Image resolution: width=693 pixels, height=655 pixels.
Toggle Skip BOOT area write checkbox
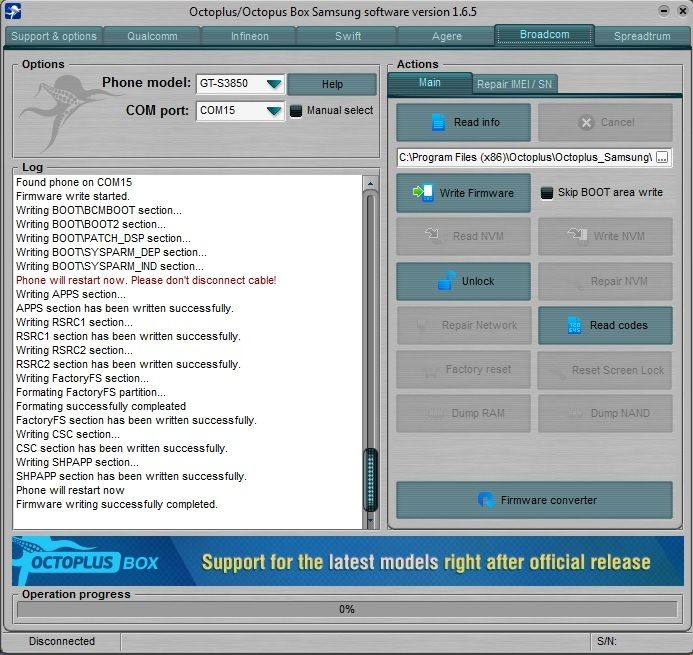546,193
